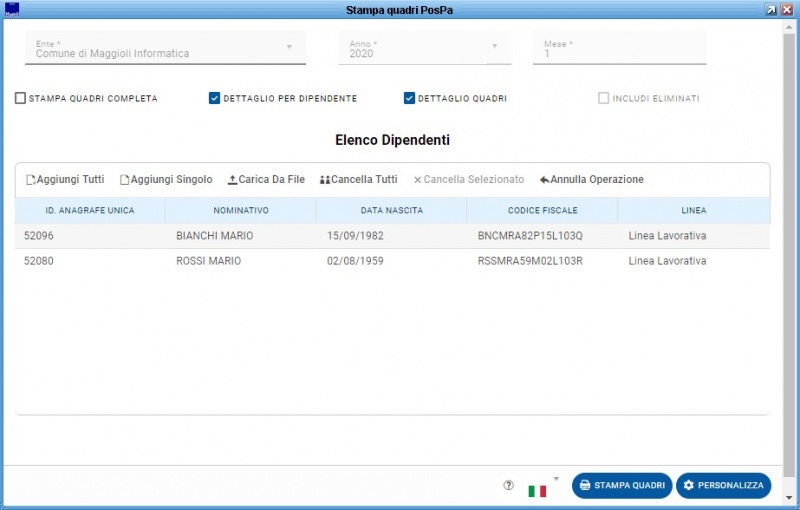Open the Anno dropdown list
Viewport: 800px width, 510px height.
pyautogui.click(x=494, y=47)
